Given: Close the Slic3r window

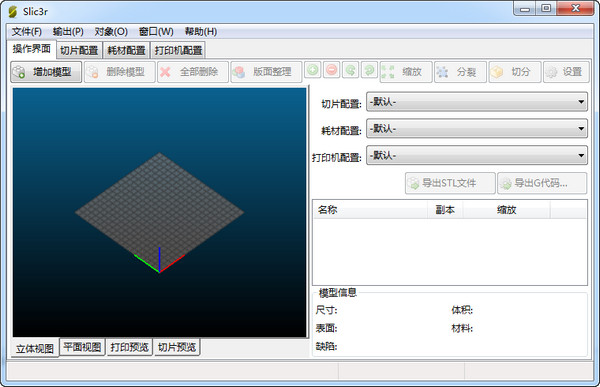Looking at the screenshot, I should (x=575, y=8).
